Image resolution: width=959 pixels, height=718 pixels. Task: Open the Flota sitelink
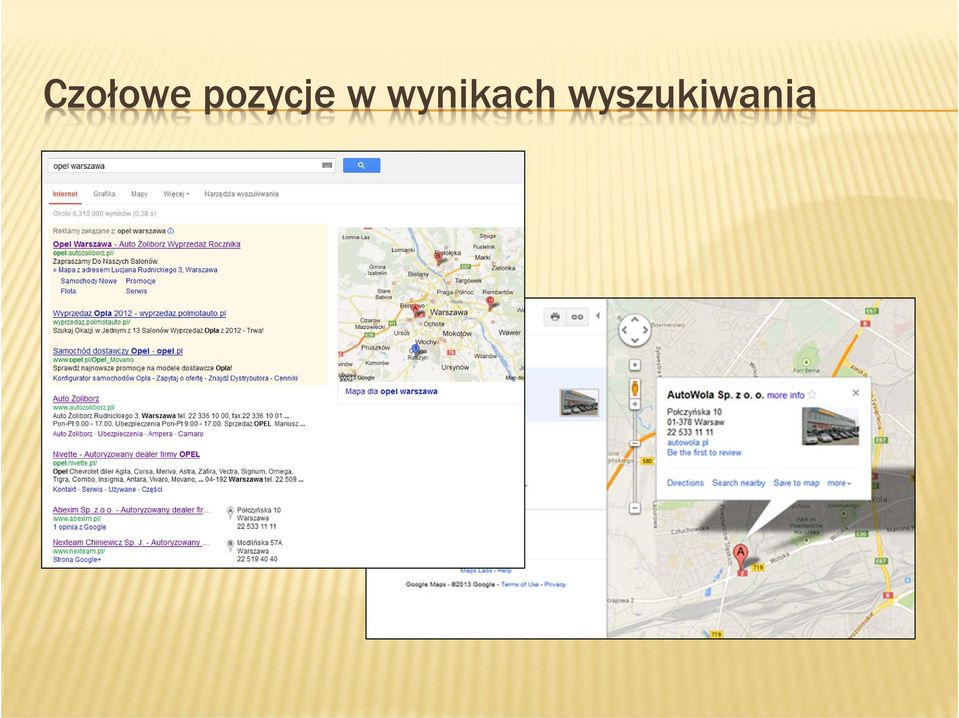point(68,291)
